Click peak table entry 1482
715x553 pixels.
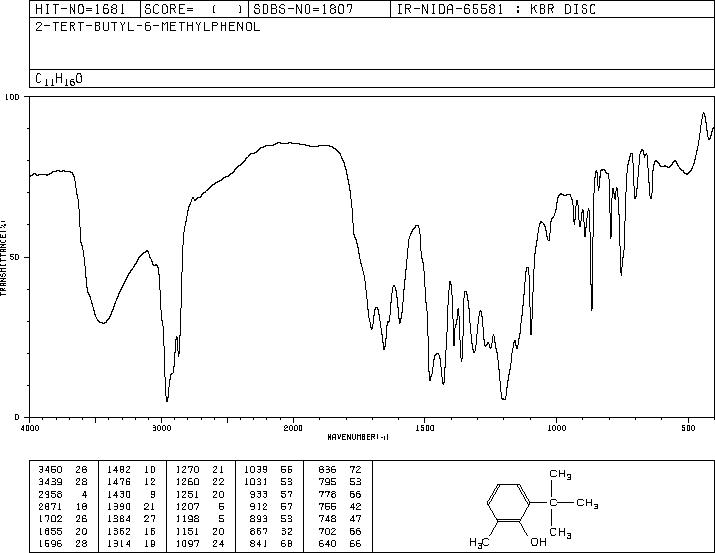[119, 470]
